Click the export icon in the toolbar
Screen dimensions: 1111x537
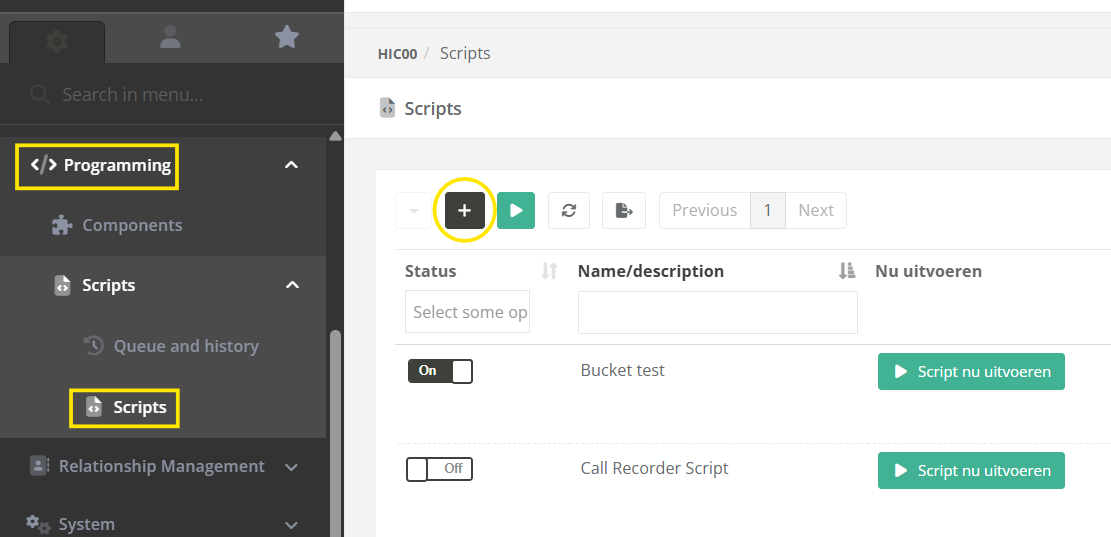coord(624,211)
